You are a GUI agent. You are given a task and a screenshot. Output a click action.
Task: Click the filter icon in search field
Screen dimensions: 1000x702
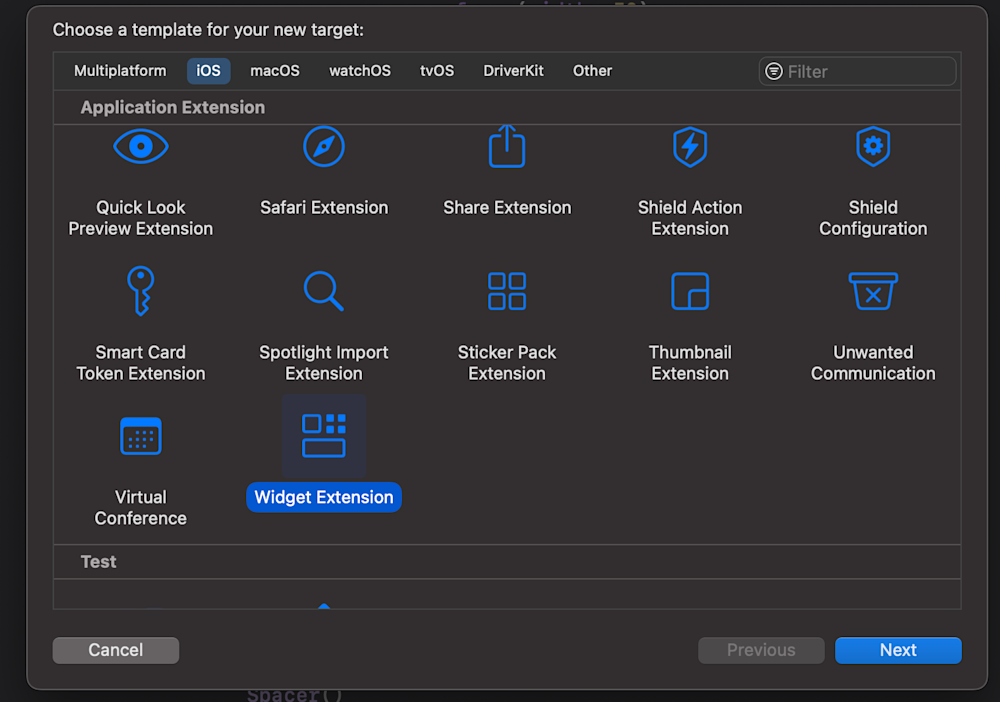(x=774, y=71)
